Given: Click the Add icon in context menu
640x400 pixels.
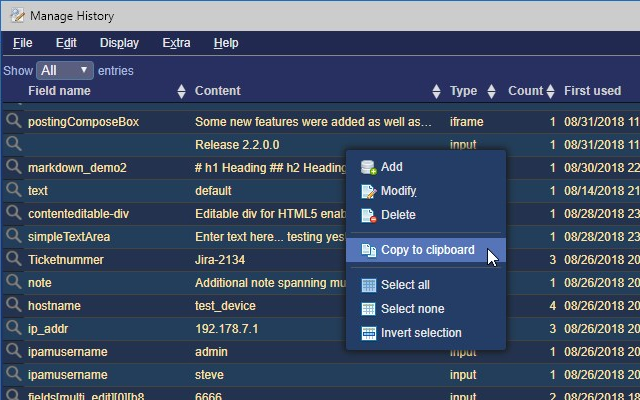Looking at the screenshot, I should pos(368,167).
